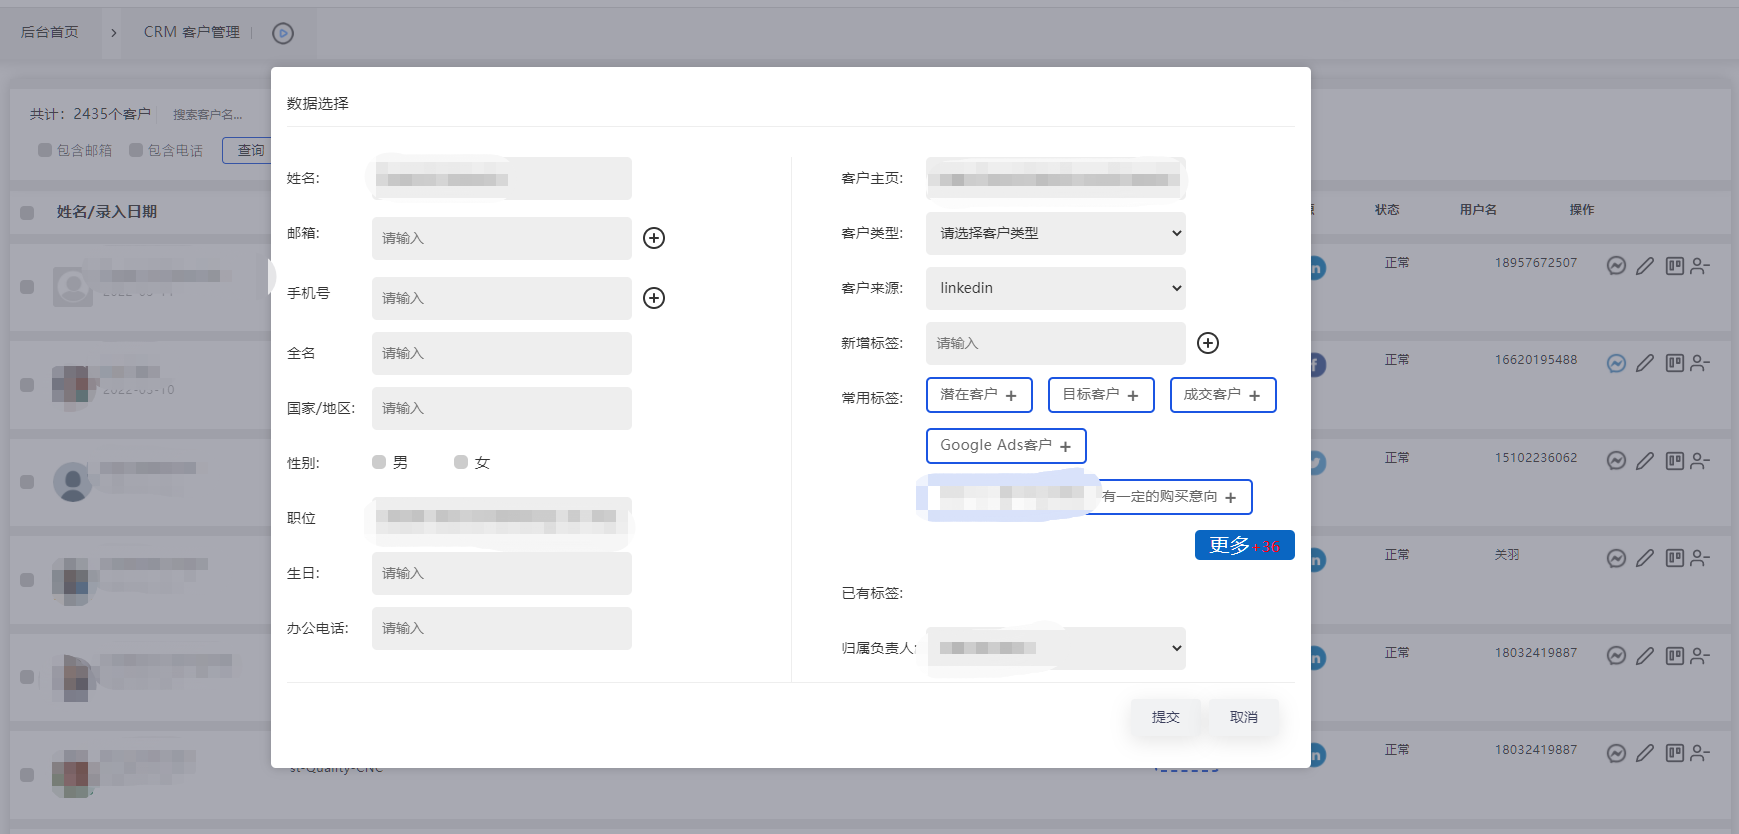The width and height of the screenshot is (1739, 834).
Task: Expand the 归属负责人 dropdown
Action: point(1055,648)
